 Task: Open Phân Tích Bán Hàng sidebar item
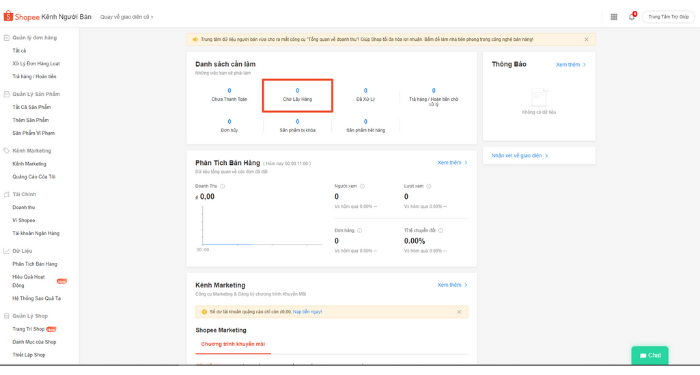click(35, 264)
